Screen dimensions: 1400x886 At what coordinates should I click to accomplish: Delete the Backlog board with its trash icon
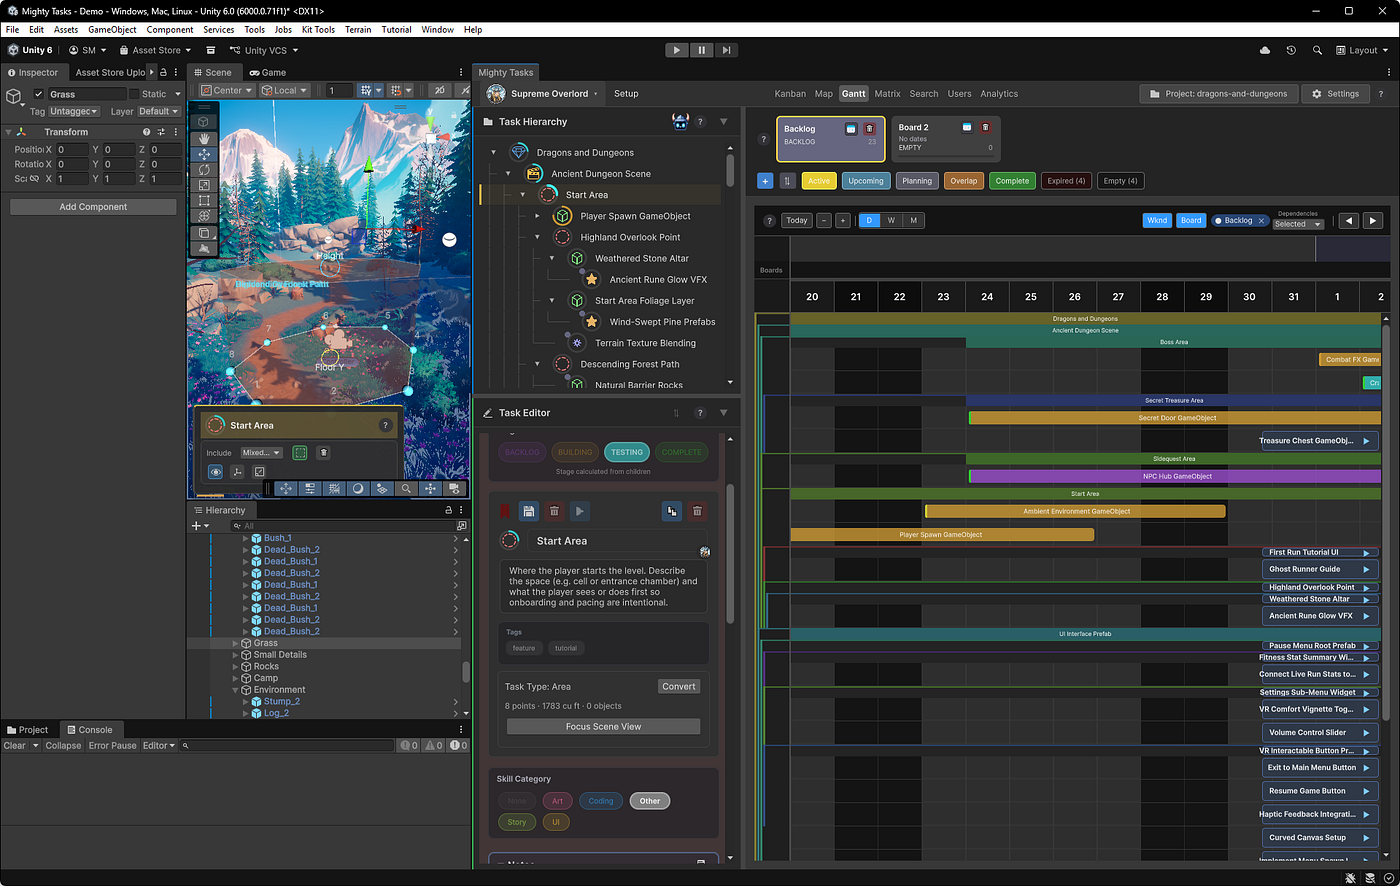pyautogui.click(x=869, y=128)
